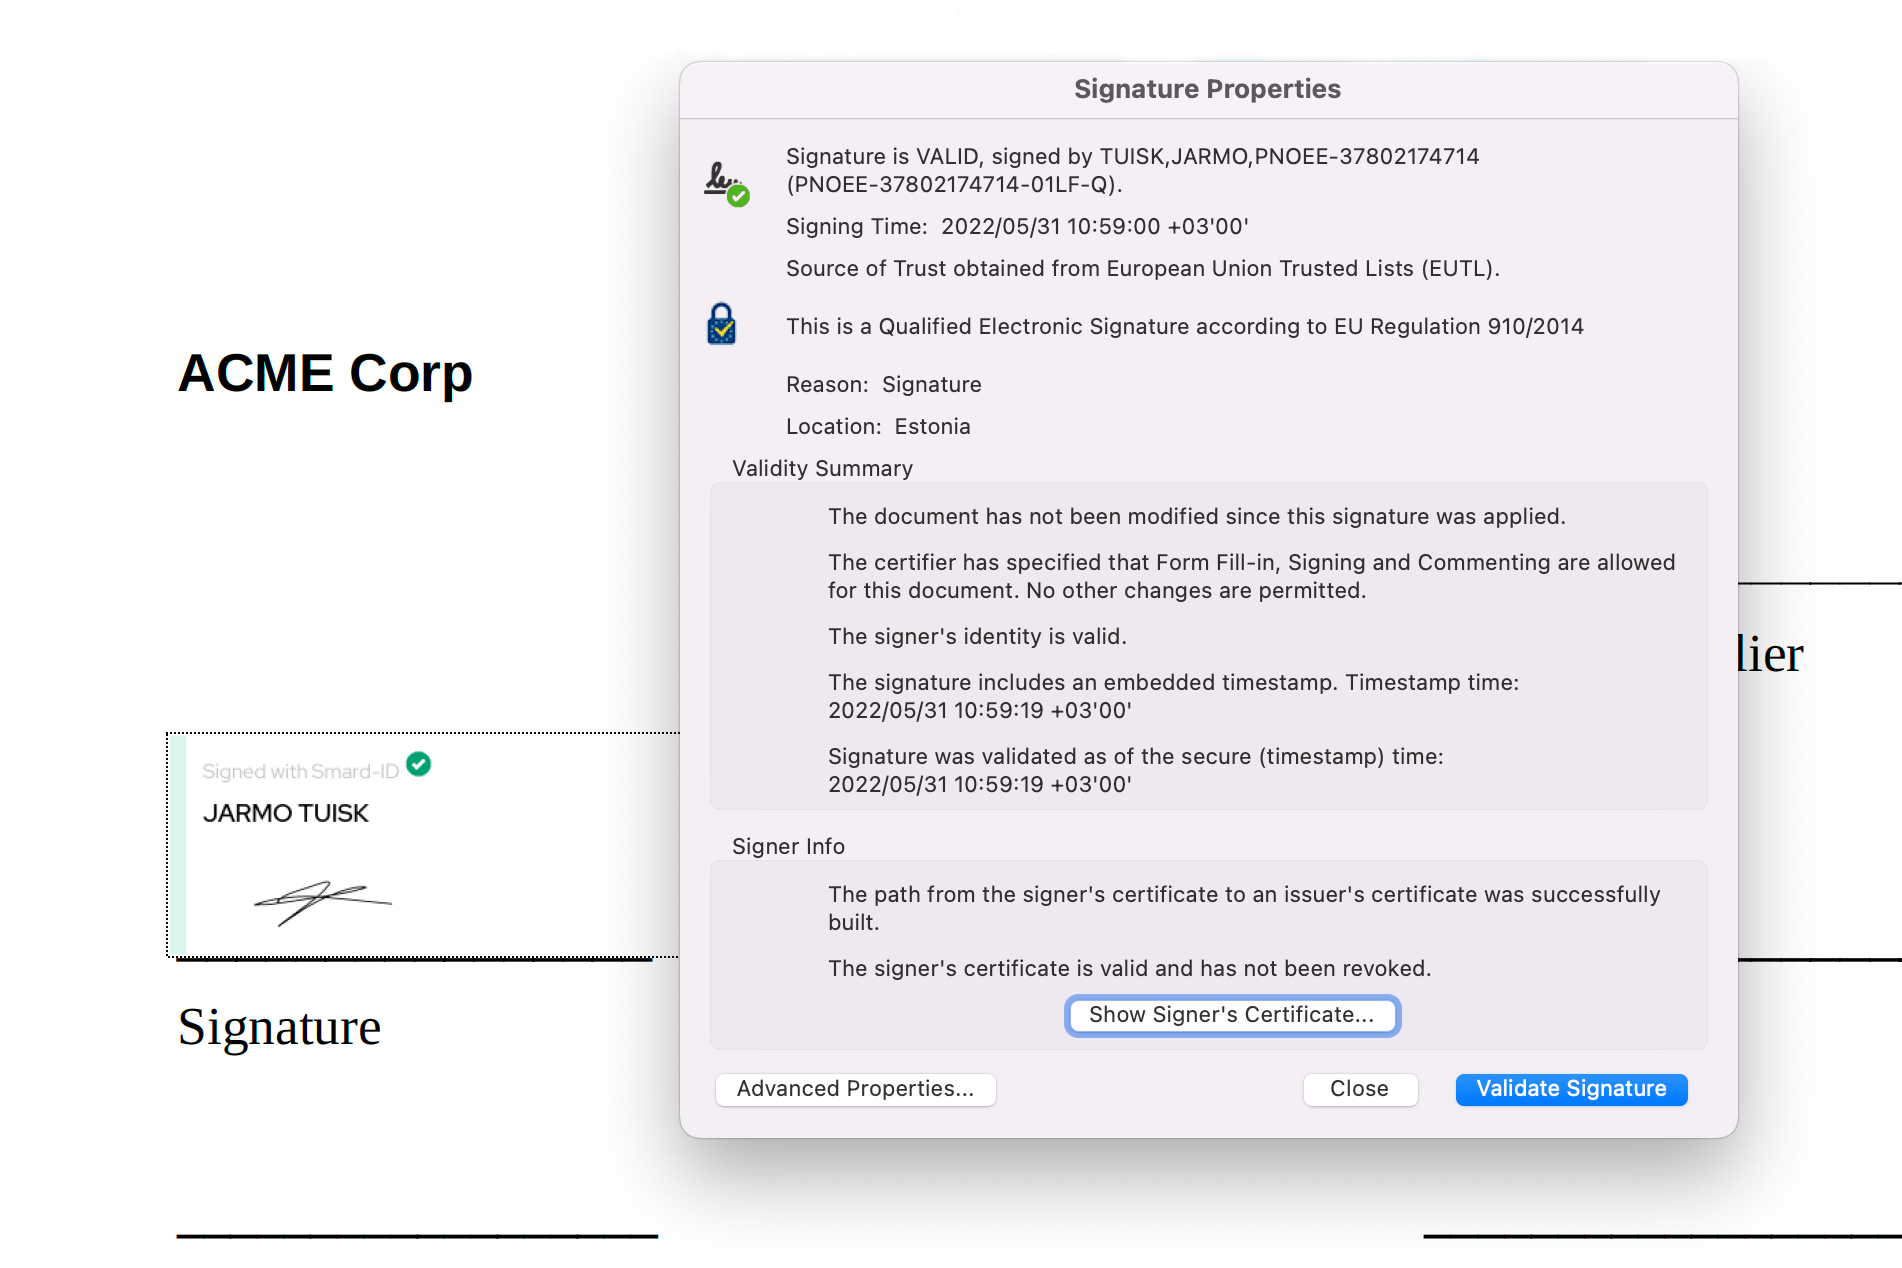Click the EU qualified signature padlock icon

(x=721, y=324)
